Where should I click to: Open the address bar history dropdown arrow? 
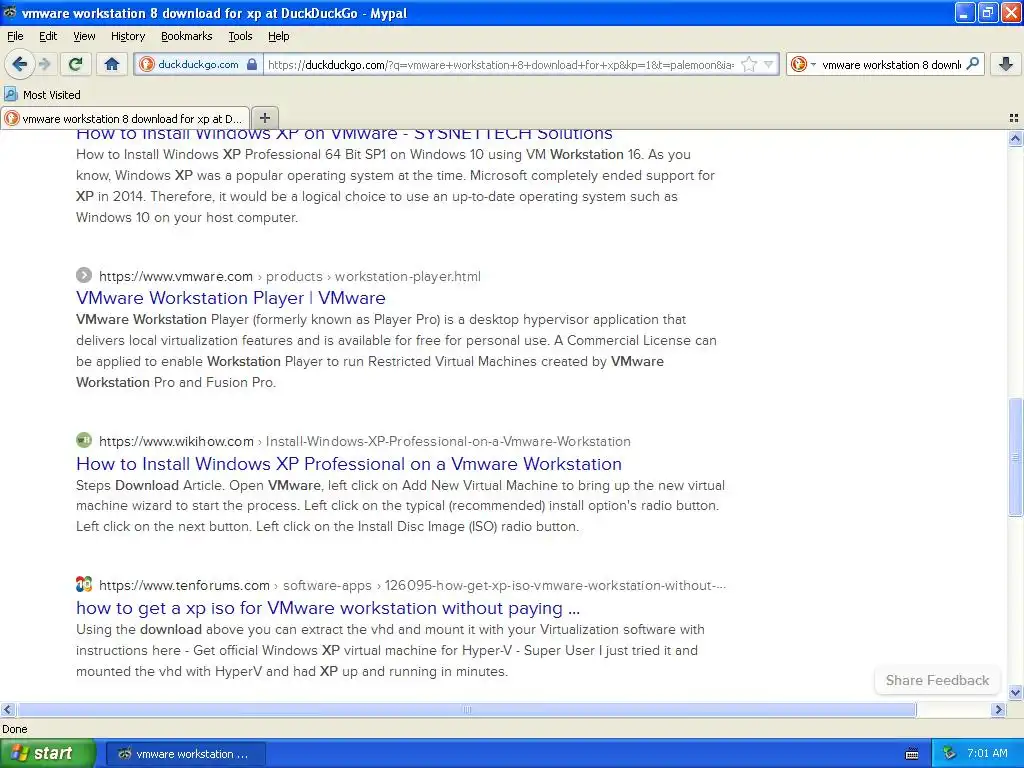769,65
